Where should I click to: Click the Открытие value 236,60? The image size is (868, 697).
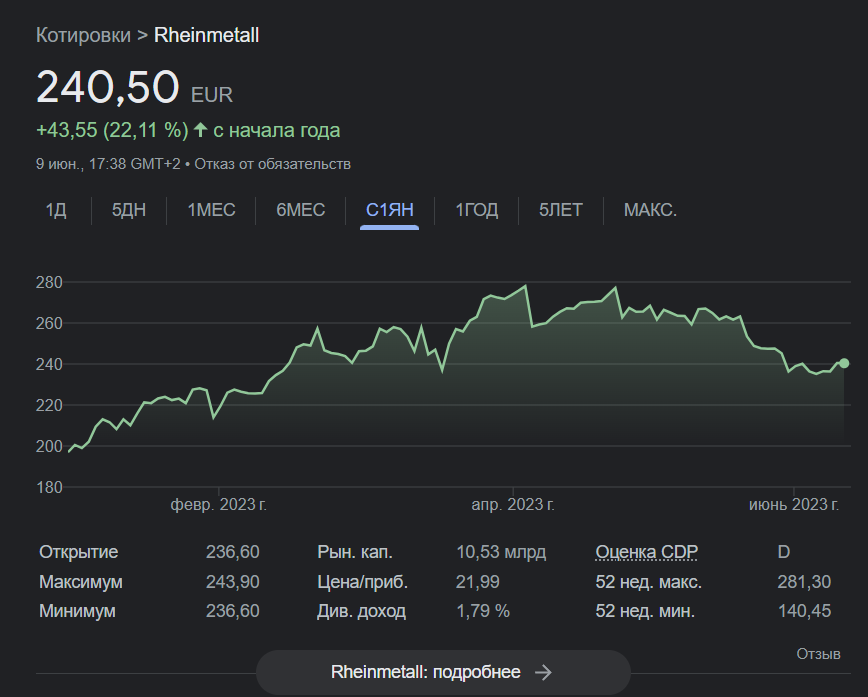coord(232,552)
